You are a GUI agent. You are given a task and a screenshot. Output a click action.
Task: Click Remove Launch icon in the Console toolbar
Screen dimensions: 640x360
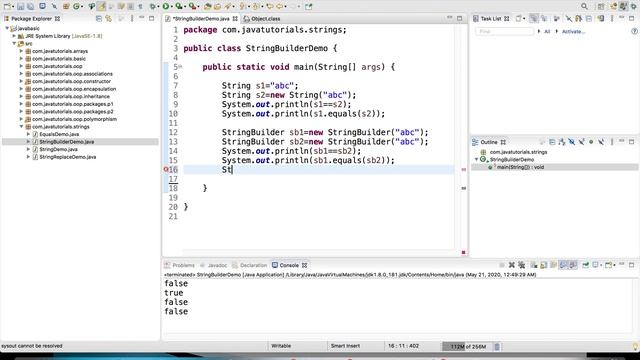click(x=511, y=265)
